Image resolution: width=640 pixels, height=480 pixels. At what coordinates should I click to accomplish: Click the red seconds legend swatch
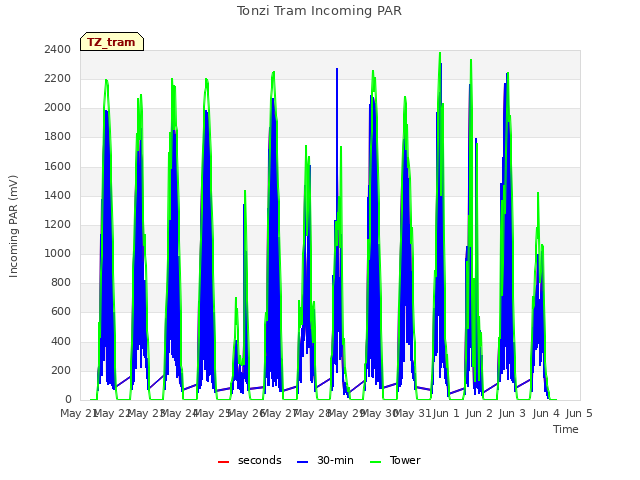click(223, 462)
